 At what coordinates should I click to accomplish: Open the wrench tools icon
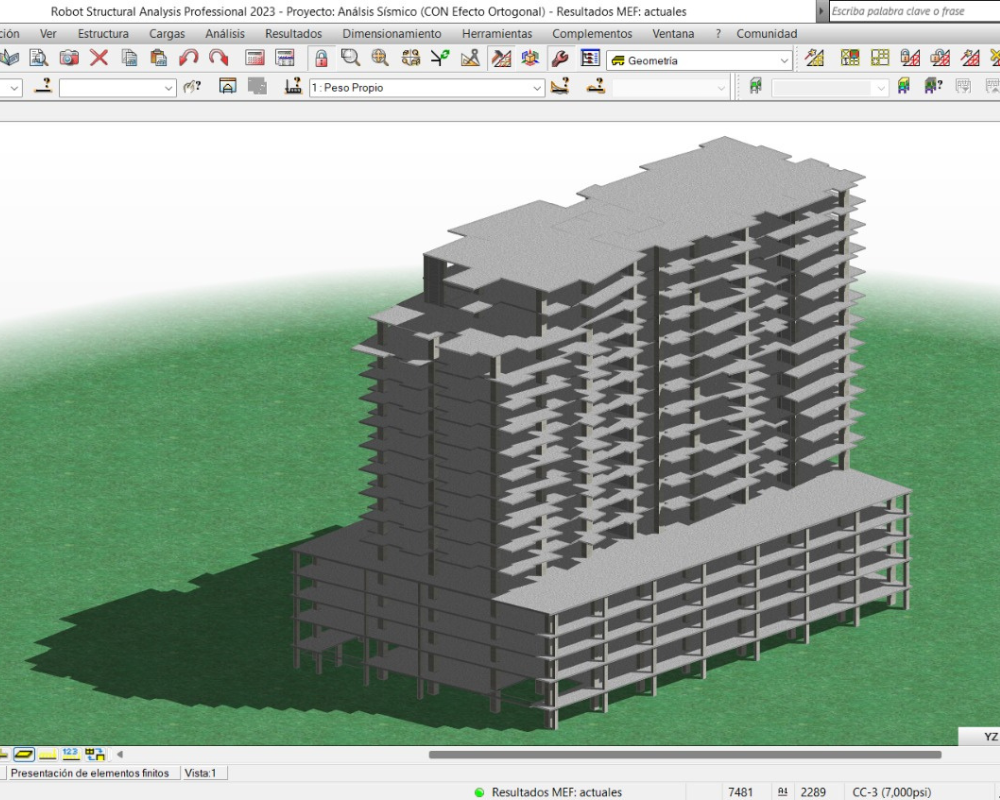(x=560, y=58)
